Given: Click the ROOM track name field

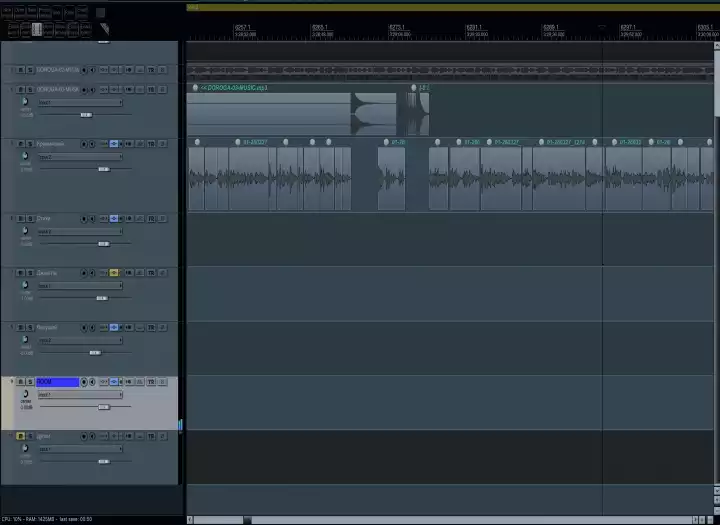Looking at the screenshot, I should click(57, 382).
